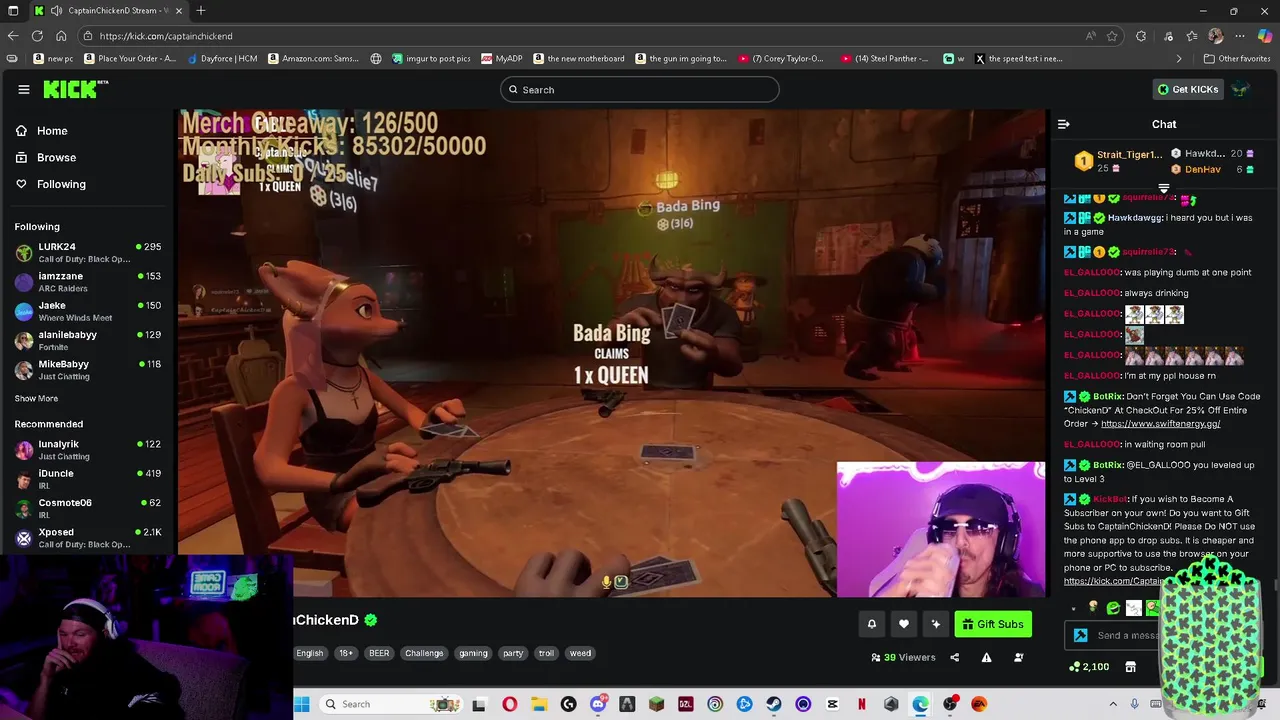This screenshot has height=720, width=1280.
Task: Expand the bookmarks overflow chevron
Action: 1179,59
